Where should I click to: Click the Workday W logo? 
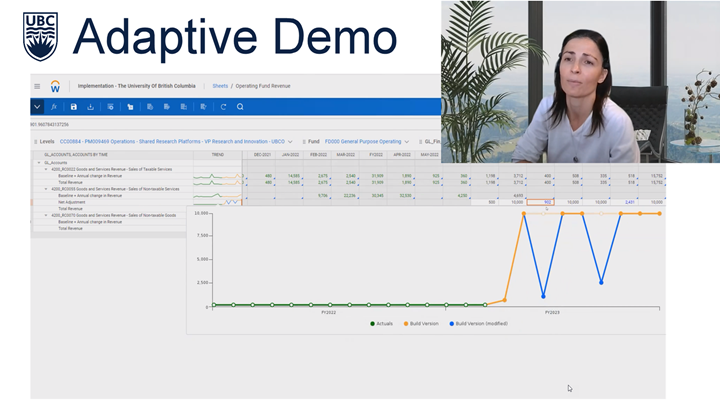(x=55, y=86)
